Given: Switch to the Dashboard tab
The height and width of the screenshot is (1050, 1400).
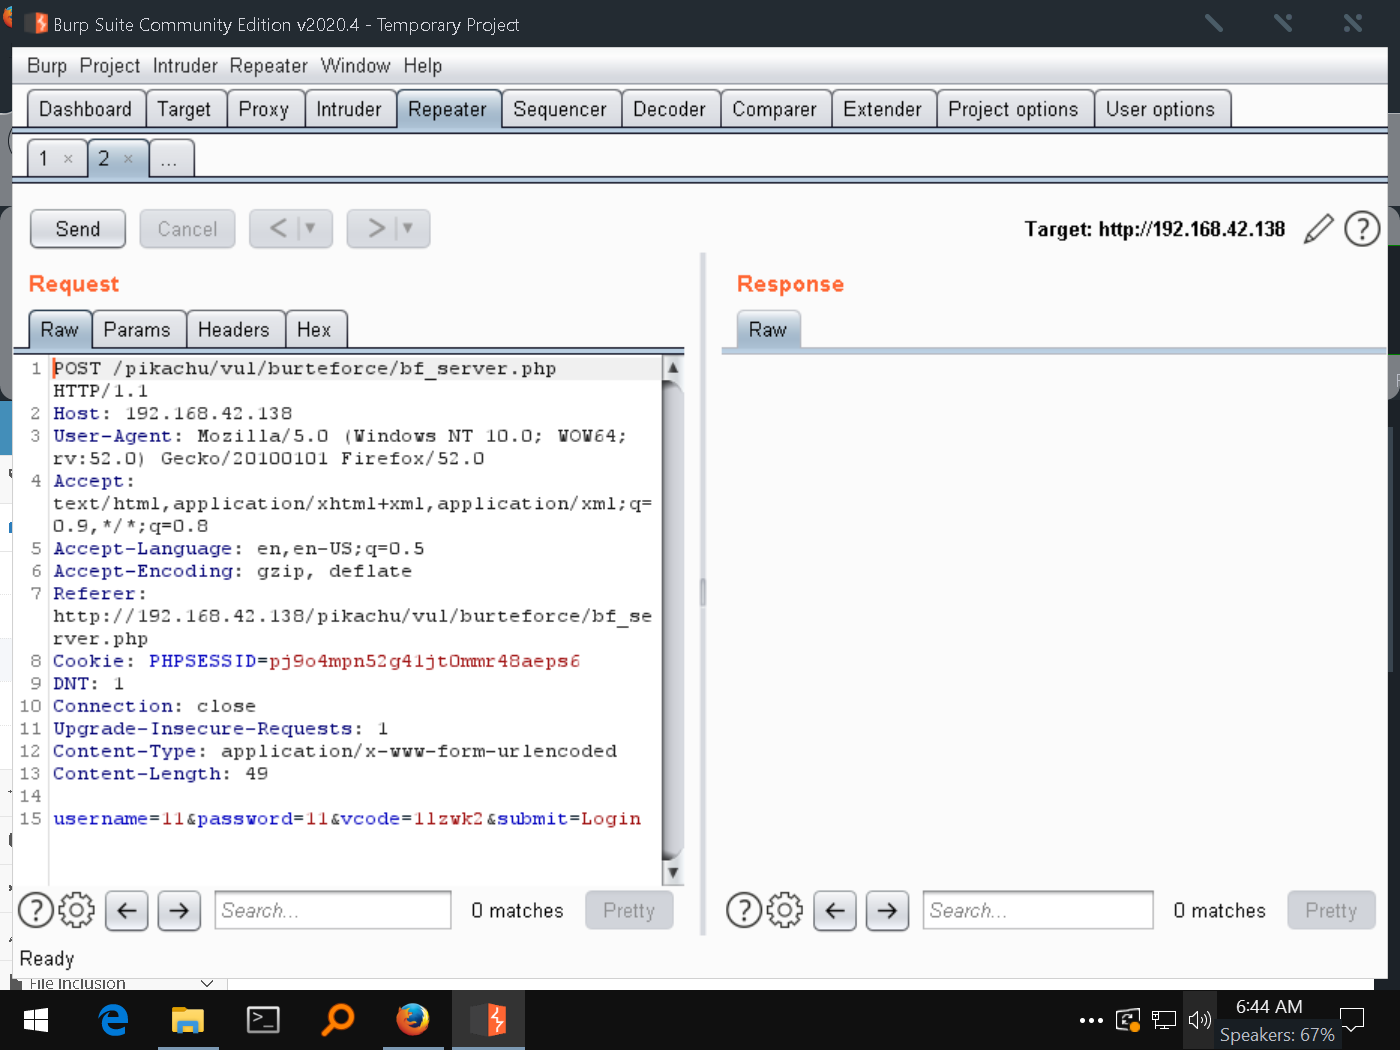Looking at the screenshot, I should coord(85,109).
